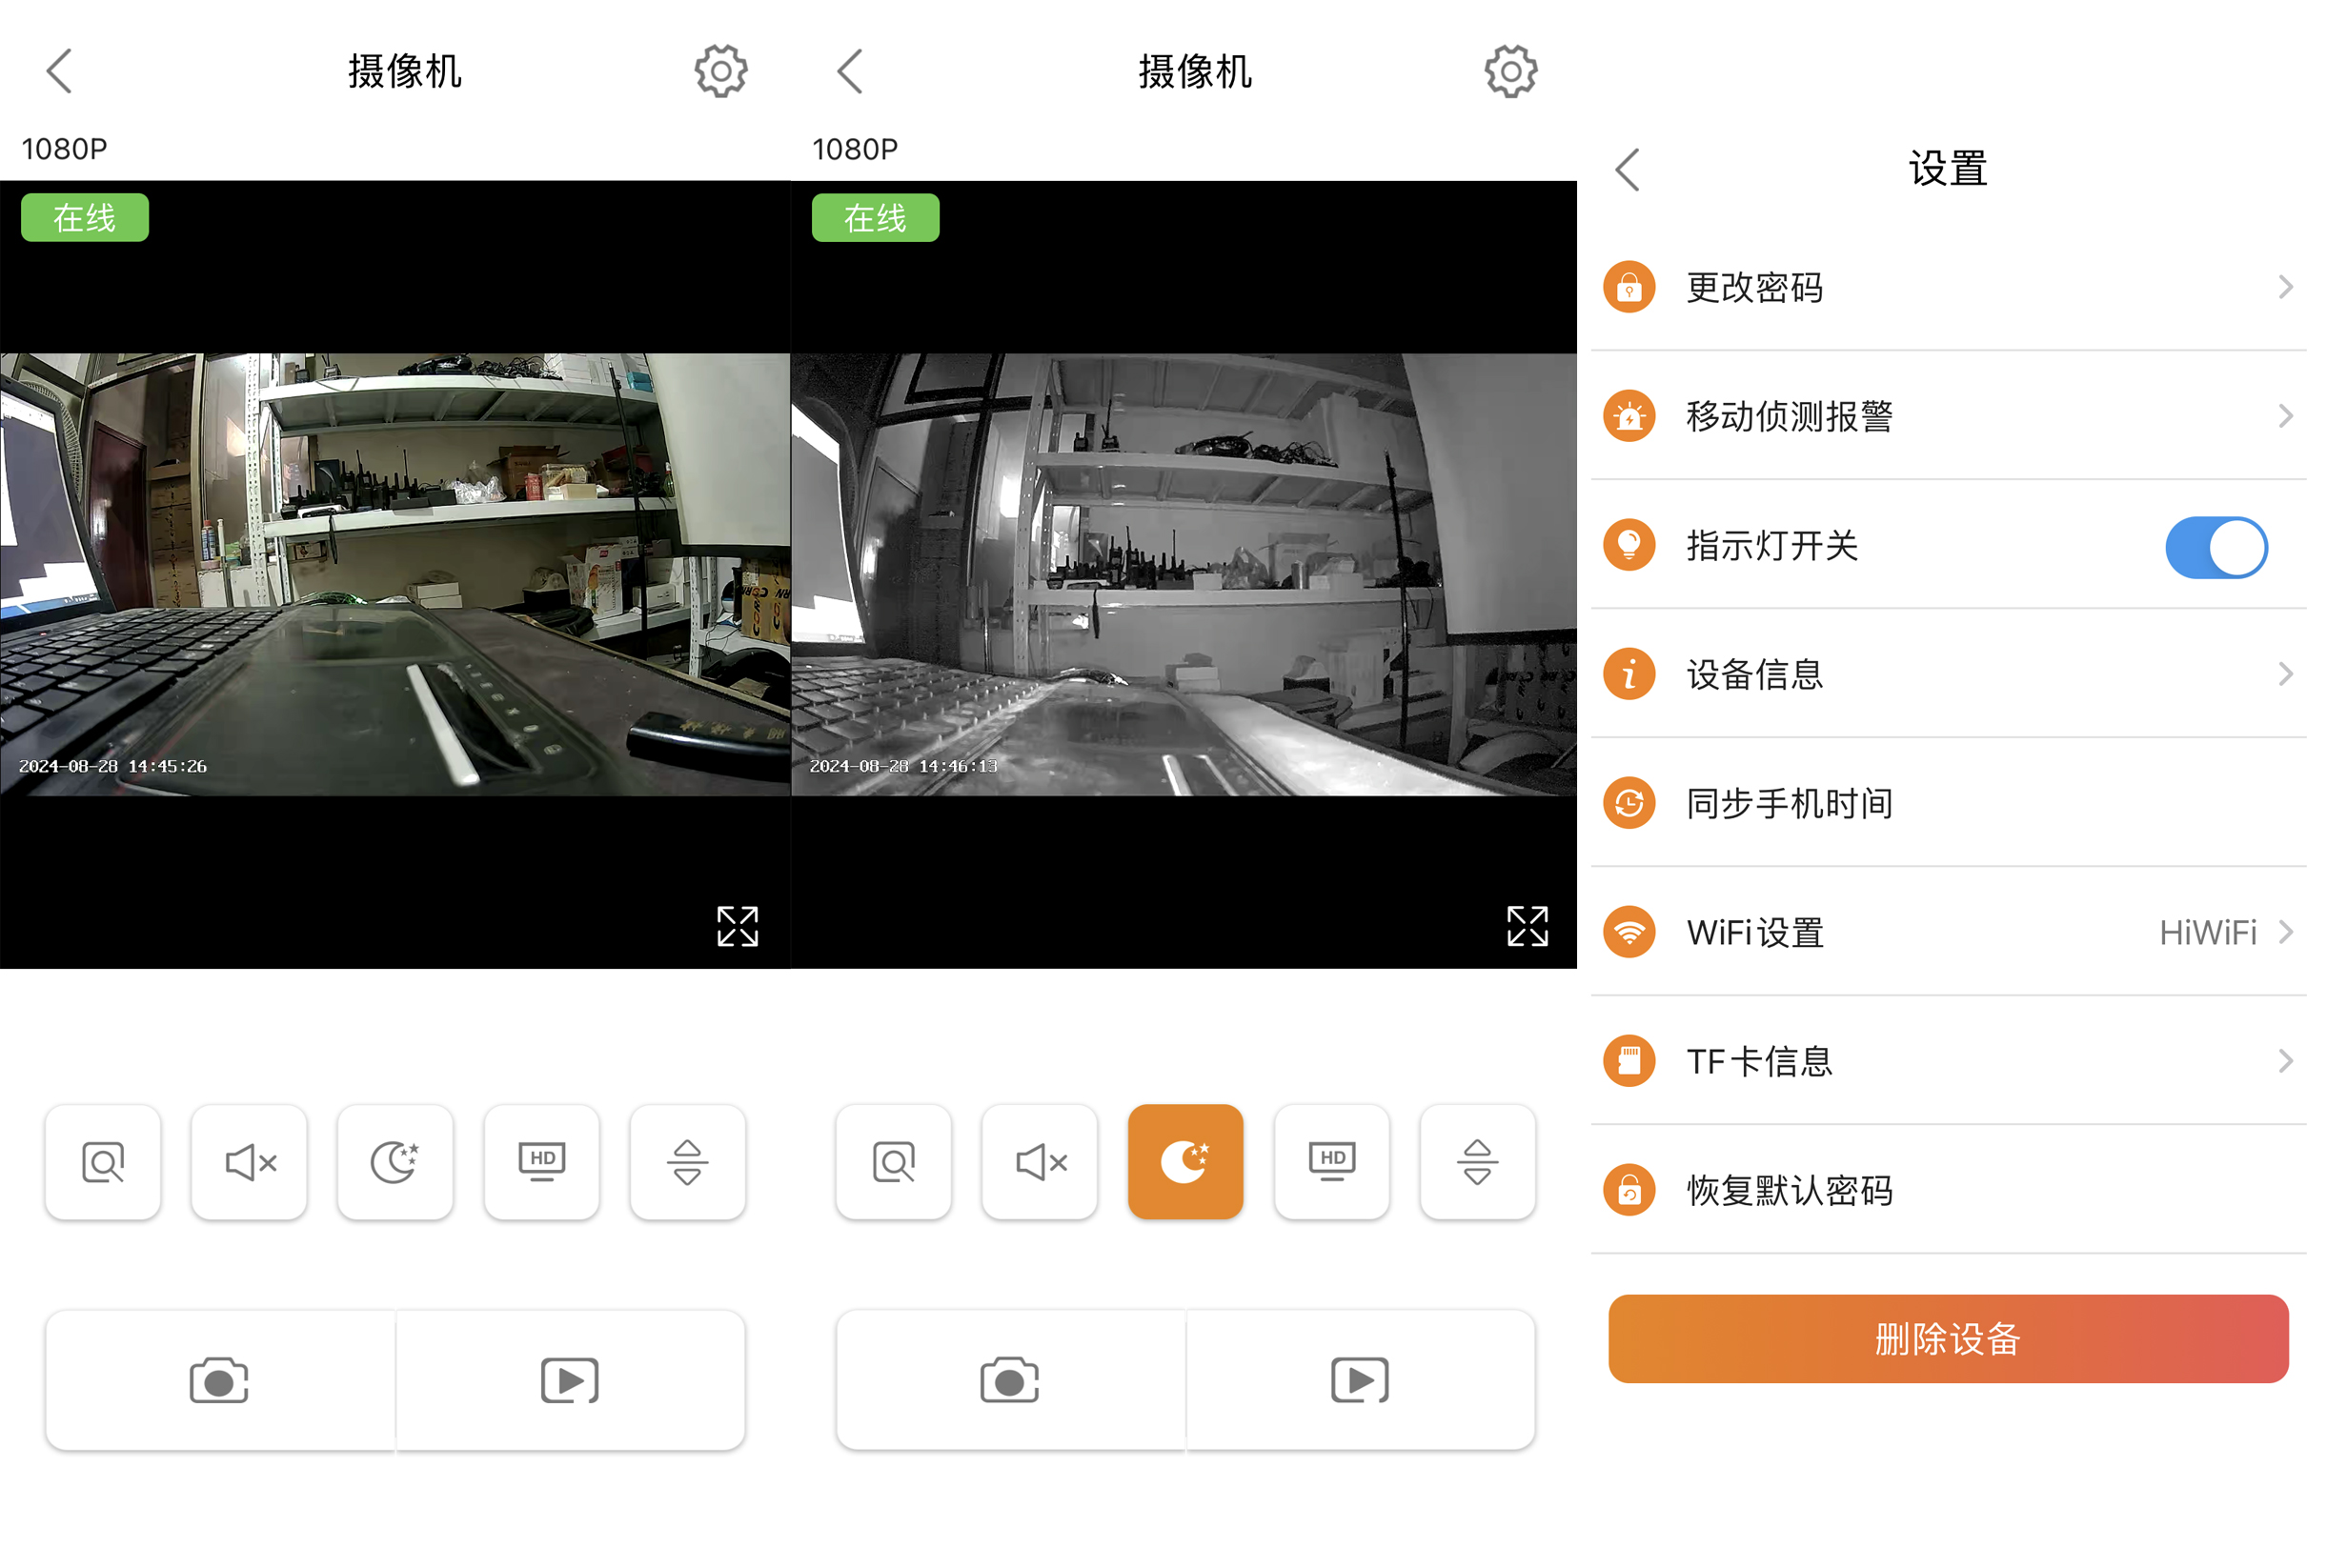The height and width of the screenshot is (1568, 2327).
Task: Enter fullscreen view on the right camera
Action: click(x=1527, y=927)
